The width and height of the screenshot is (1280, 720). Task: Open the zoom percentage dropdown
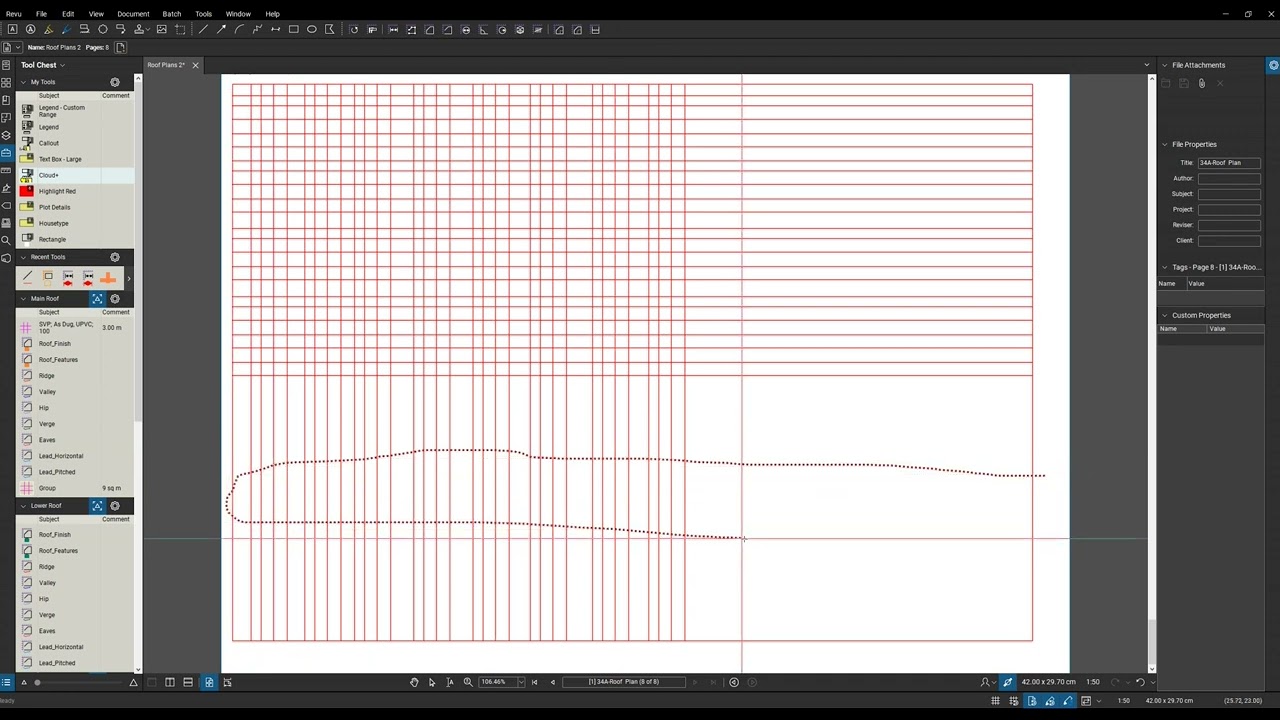521,682
